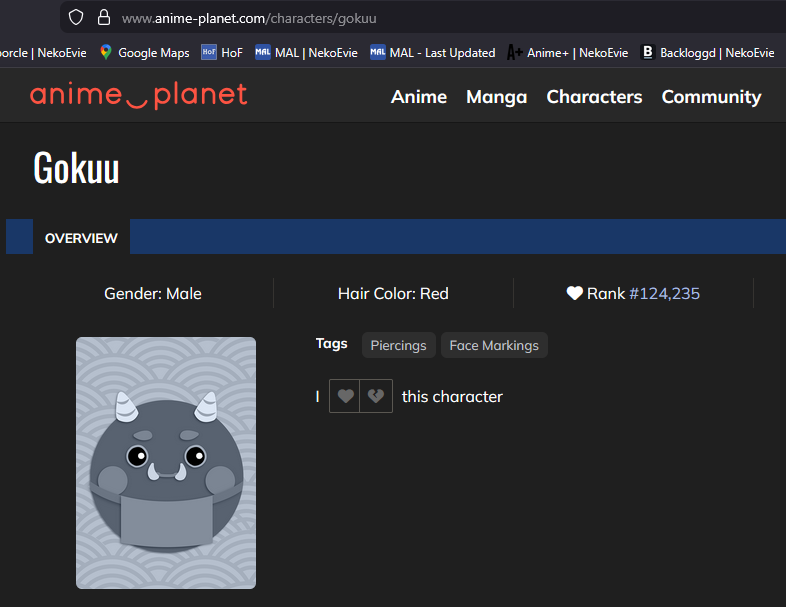
Task: Click the Hair Color: Red text
Action: (393, 293)
